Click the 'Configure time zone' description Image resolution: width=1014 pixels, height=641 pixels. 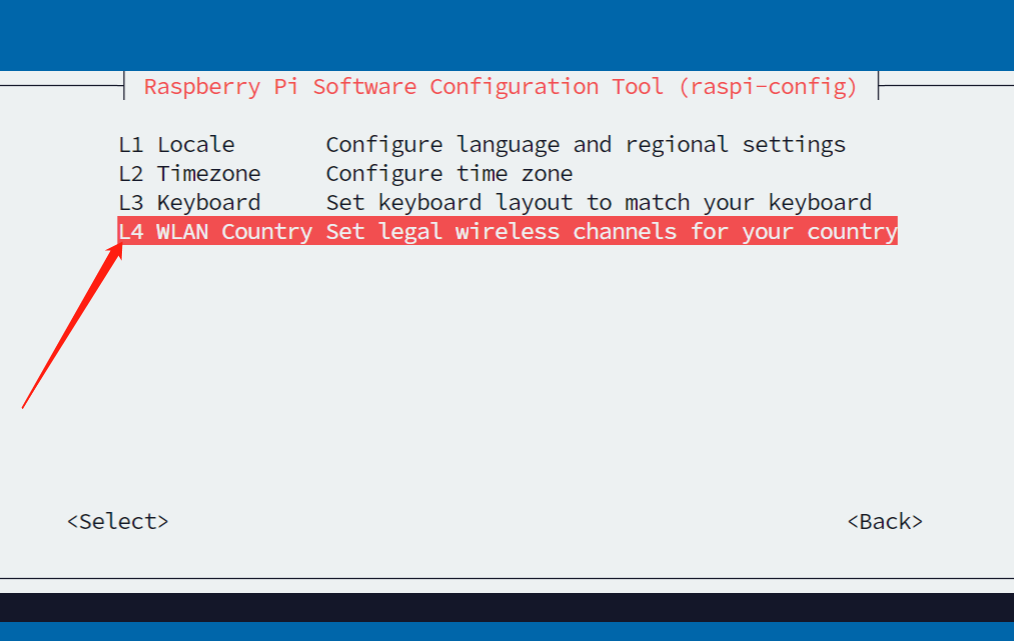click(449, 173)
